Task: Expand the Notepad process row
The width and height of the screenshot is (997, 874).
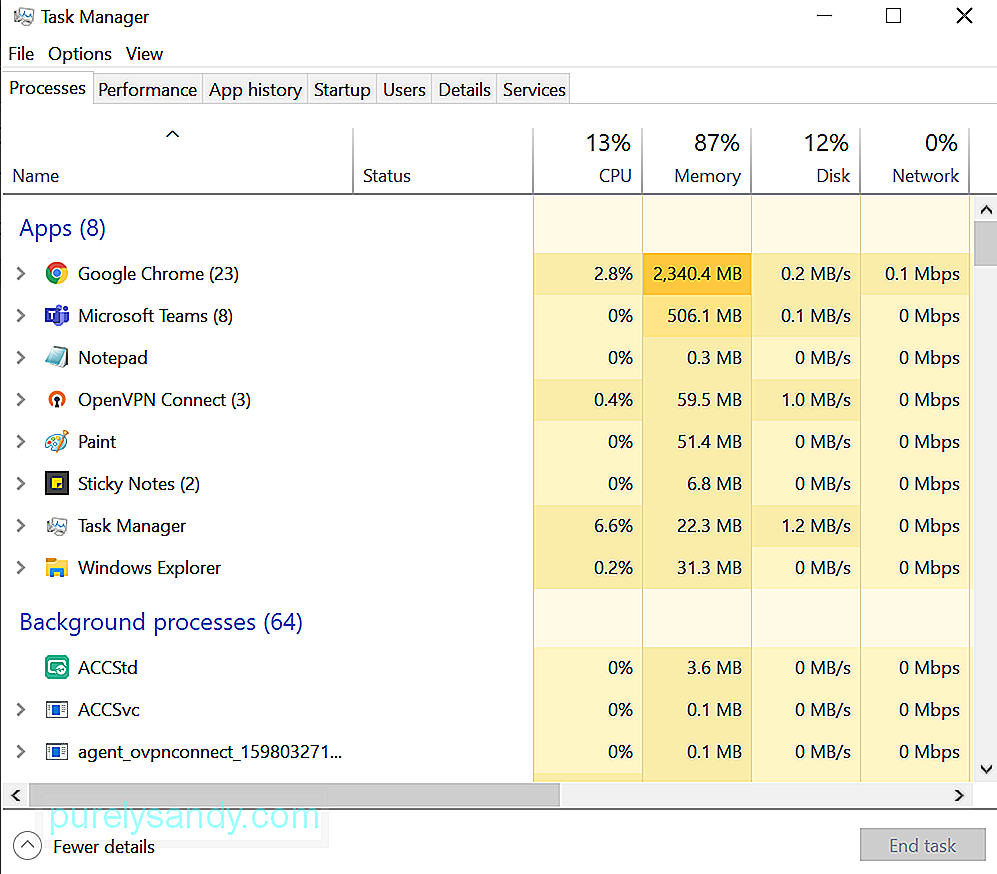Action: click(x=21, y=357)
